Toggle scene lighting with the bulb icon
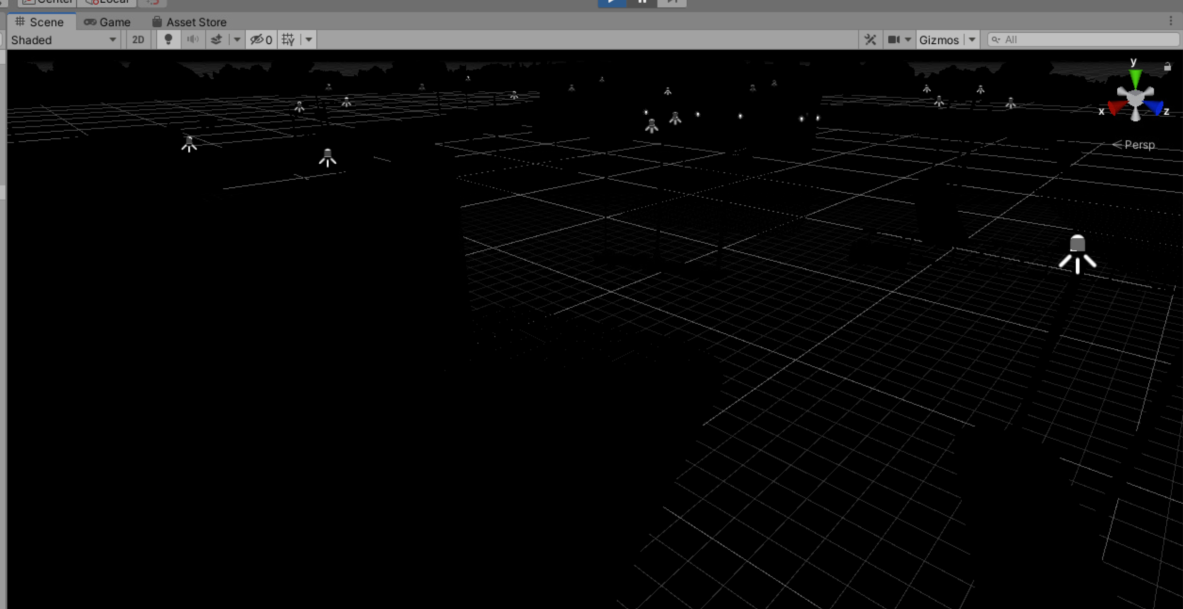The height and width of the screenshot is (609, 1183). [x=168, y=40]
